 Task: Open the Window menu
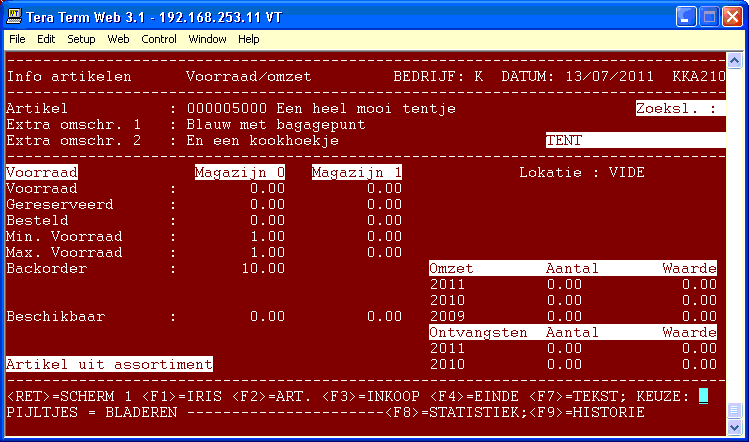tap(207, 39)
